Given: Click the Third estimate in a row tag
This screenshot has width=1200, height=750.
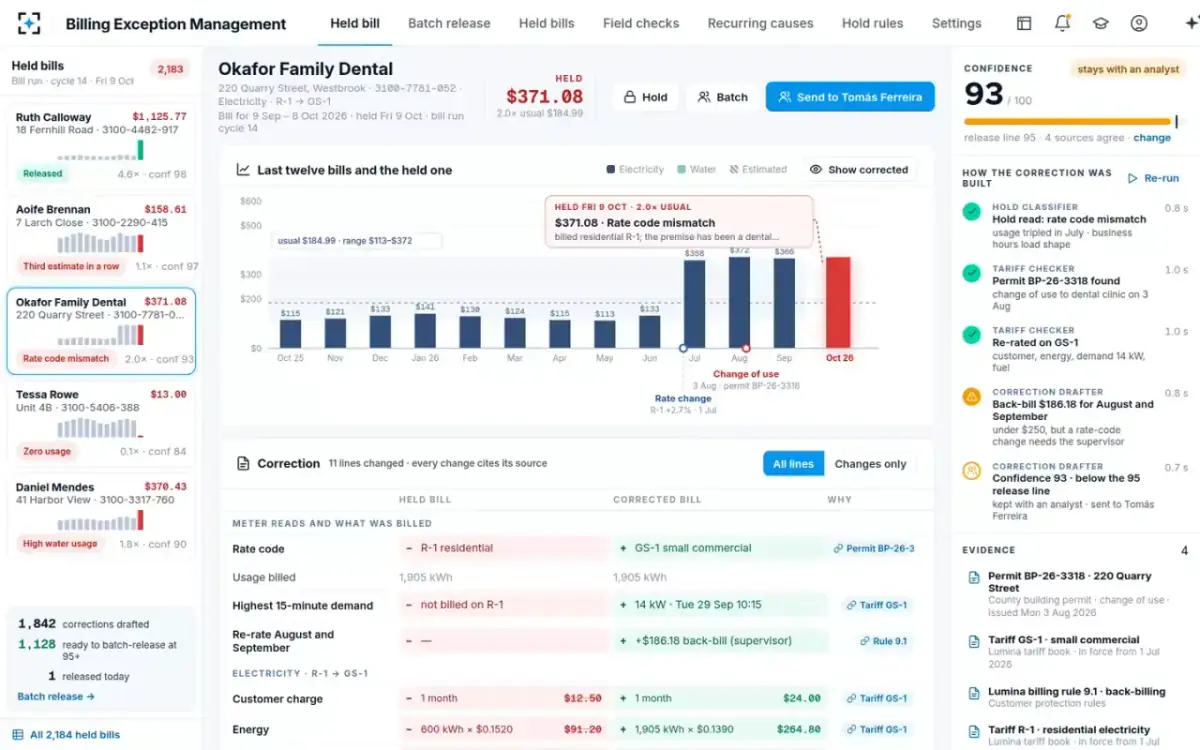Looking at the screenshot, I should coord(71,267).
